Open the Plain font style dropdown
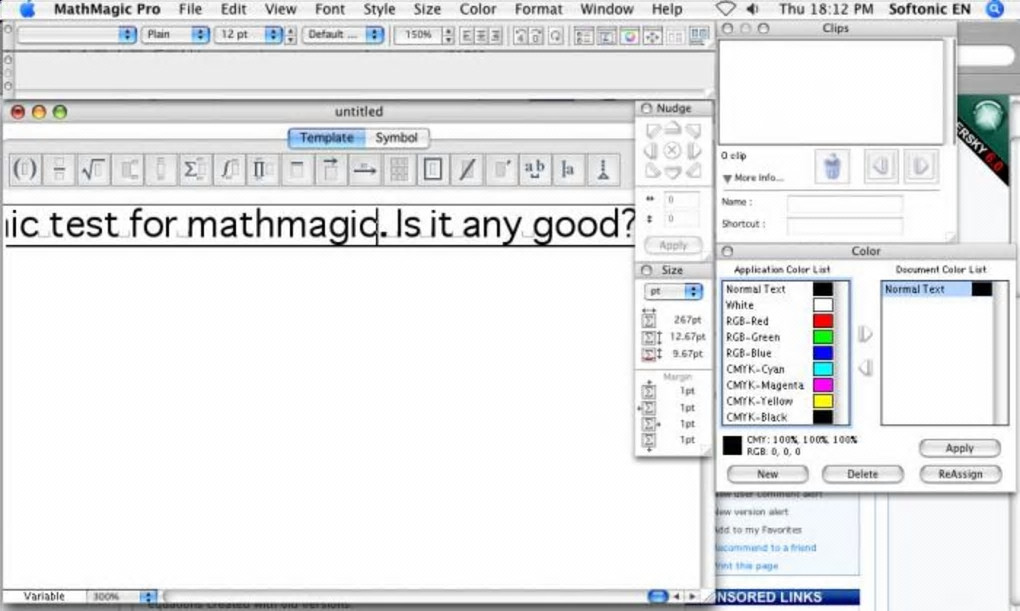Screen dimensions: 1020x611 tap(174, 34)
